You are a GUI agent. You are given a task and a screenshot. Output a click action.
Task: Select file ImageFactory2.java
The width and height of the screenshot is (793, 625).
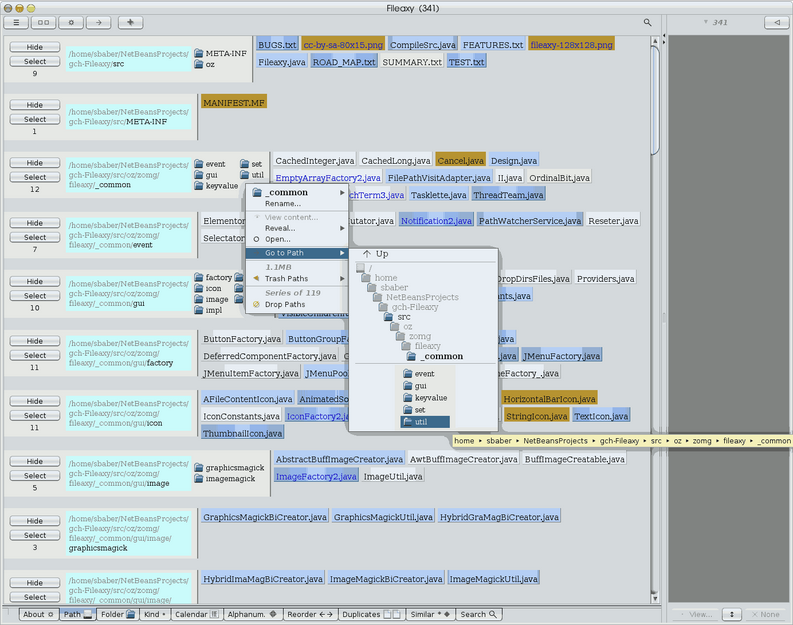tap(316, 476)
